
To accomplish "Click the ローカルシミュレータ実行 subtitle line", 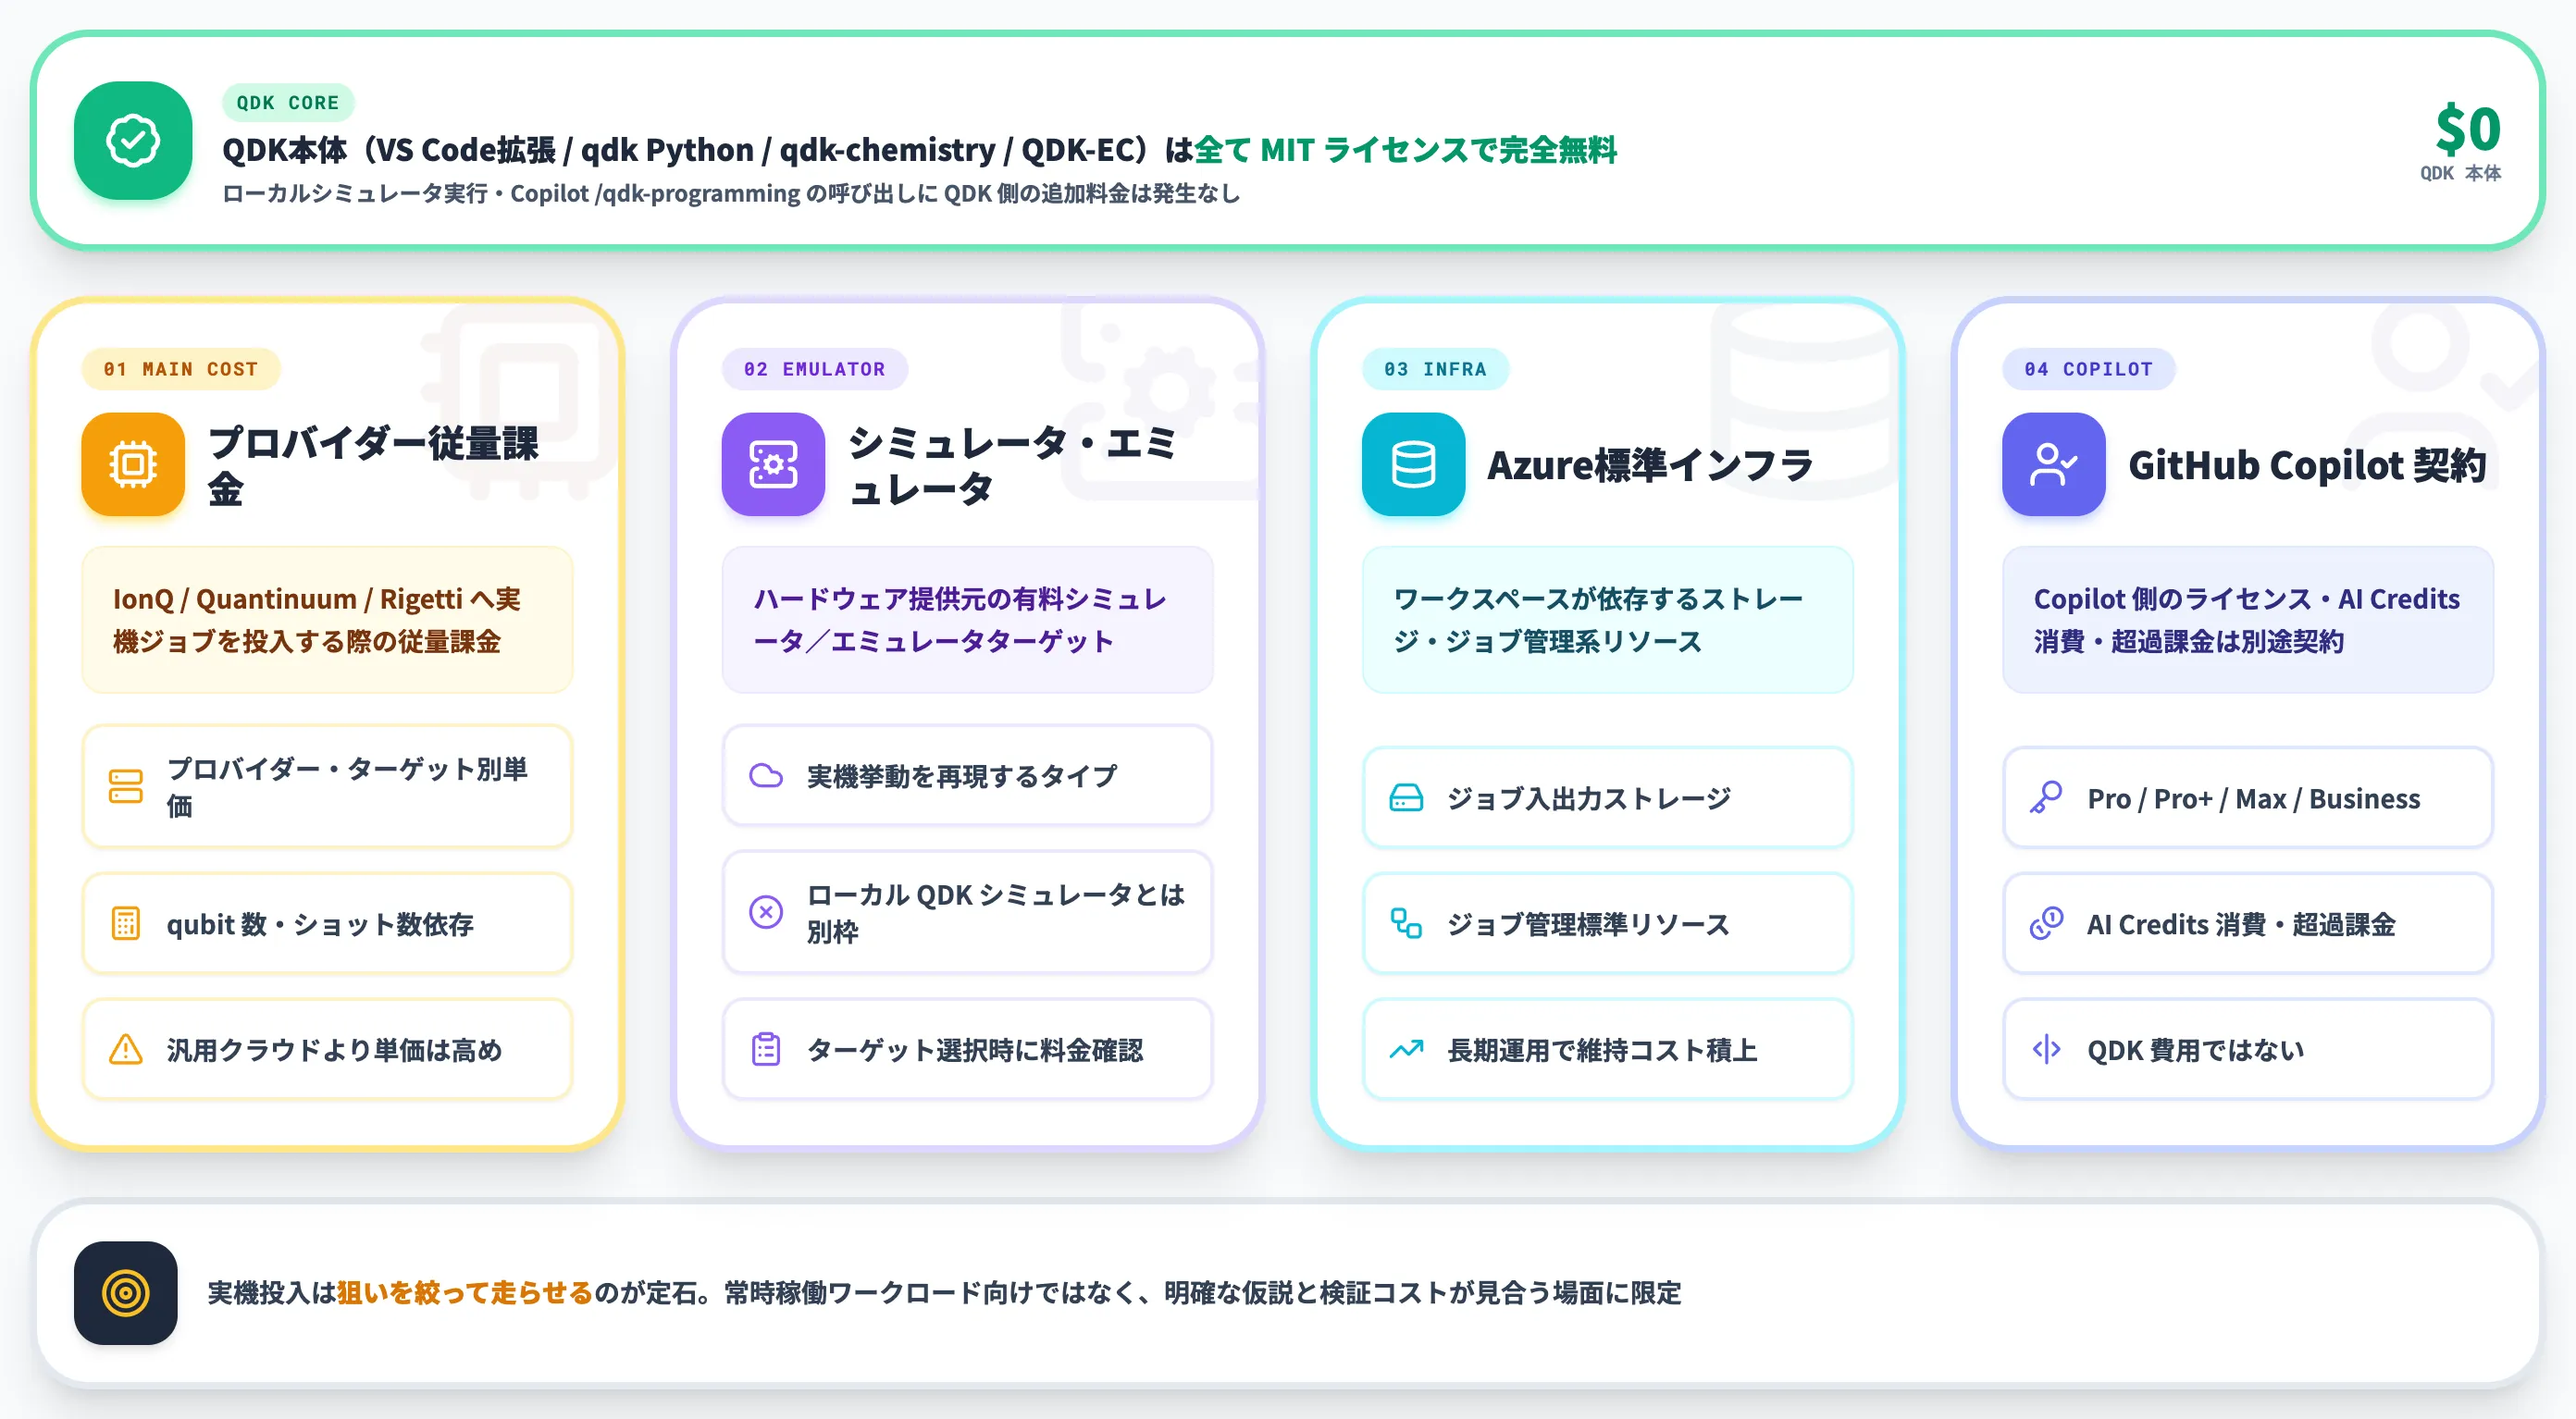I will pos(731,193).
